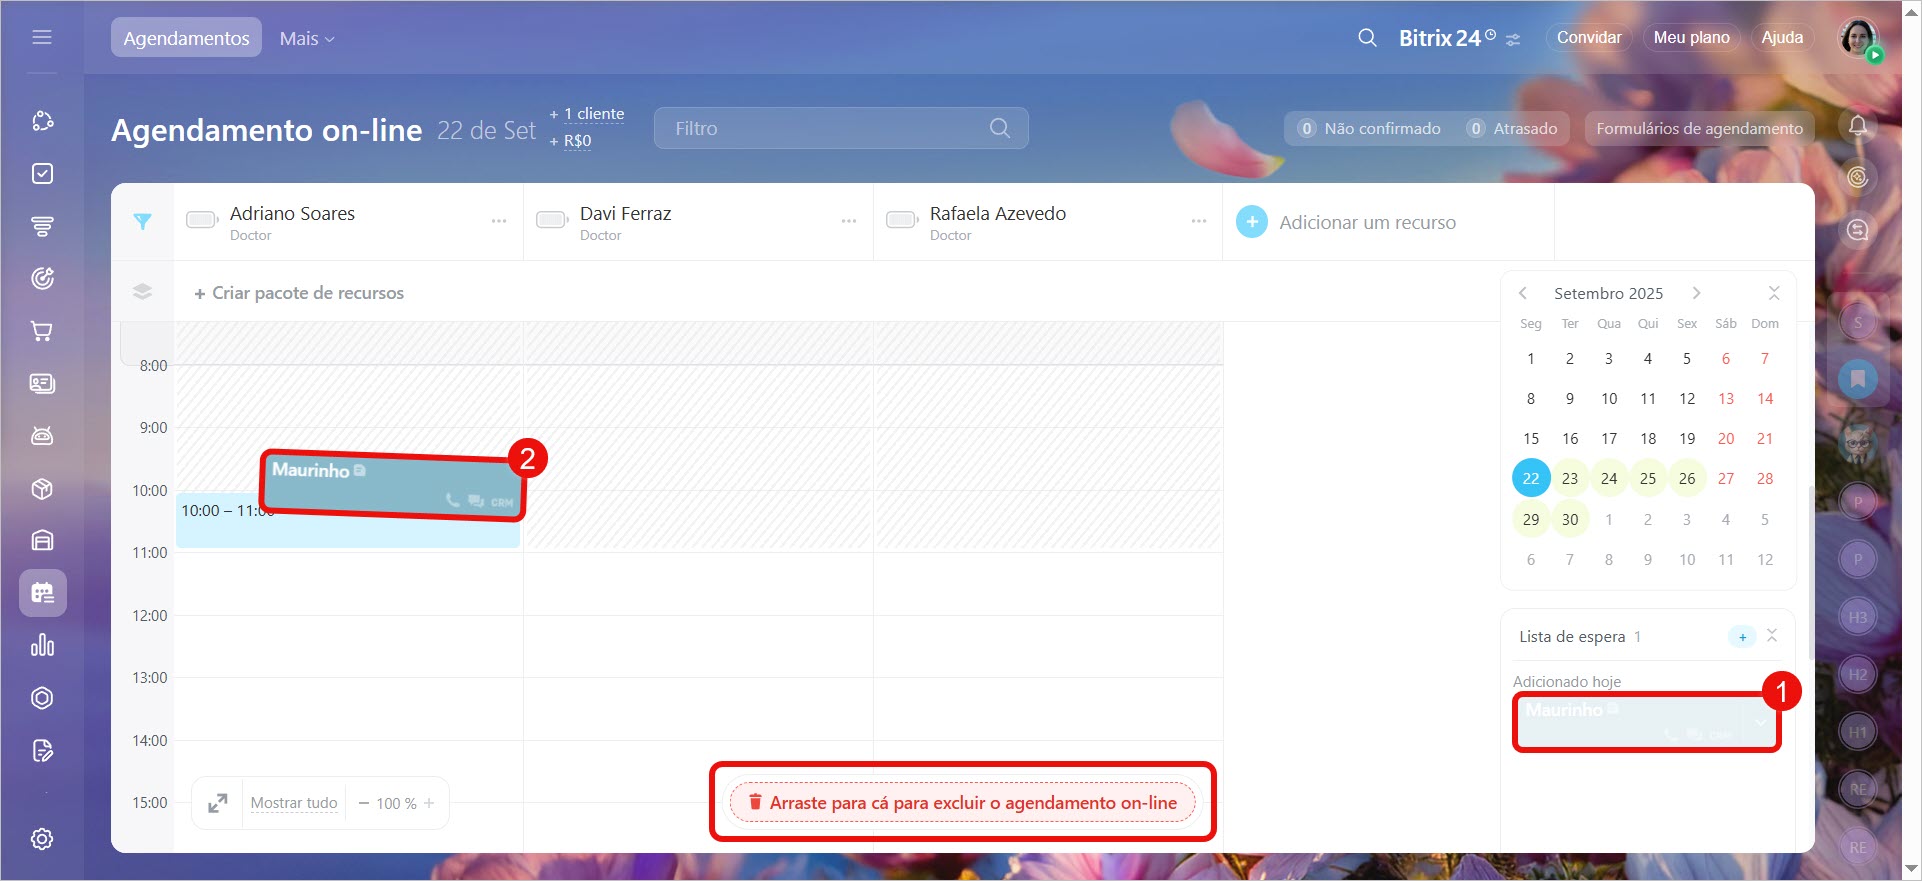The image size is (1922, 881).
Task: Go to next month in calendar
Action: pyautogui.click(x=1696, y=293)
